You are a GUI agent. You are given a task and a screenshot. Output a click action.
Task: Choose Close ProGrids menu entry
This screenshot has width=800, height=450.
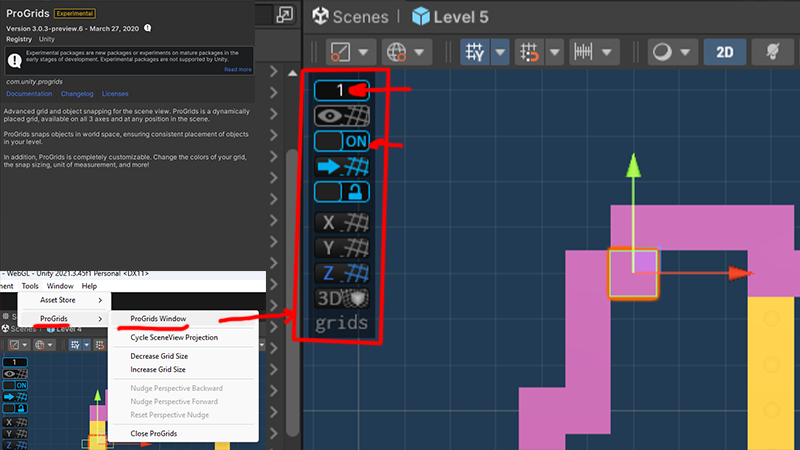tap(184, 433)
